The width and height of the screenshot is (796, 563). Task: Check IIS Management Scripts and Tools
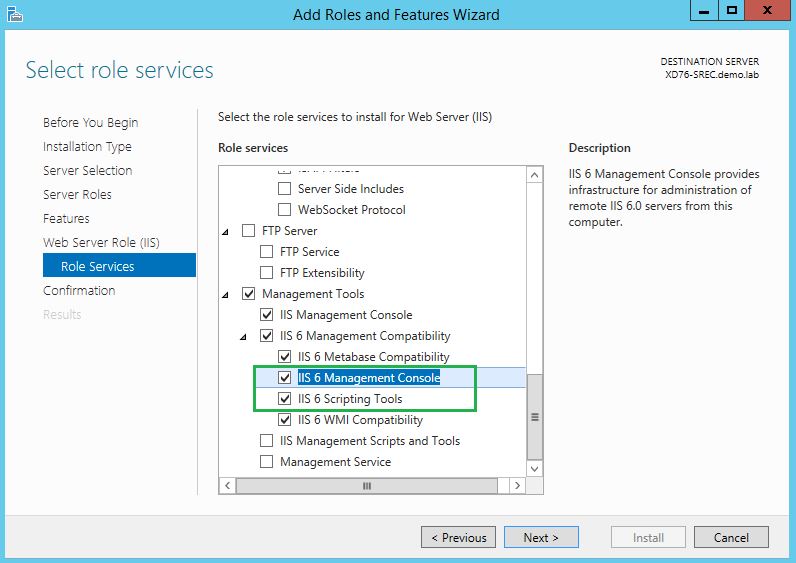coord(267,441)
